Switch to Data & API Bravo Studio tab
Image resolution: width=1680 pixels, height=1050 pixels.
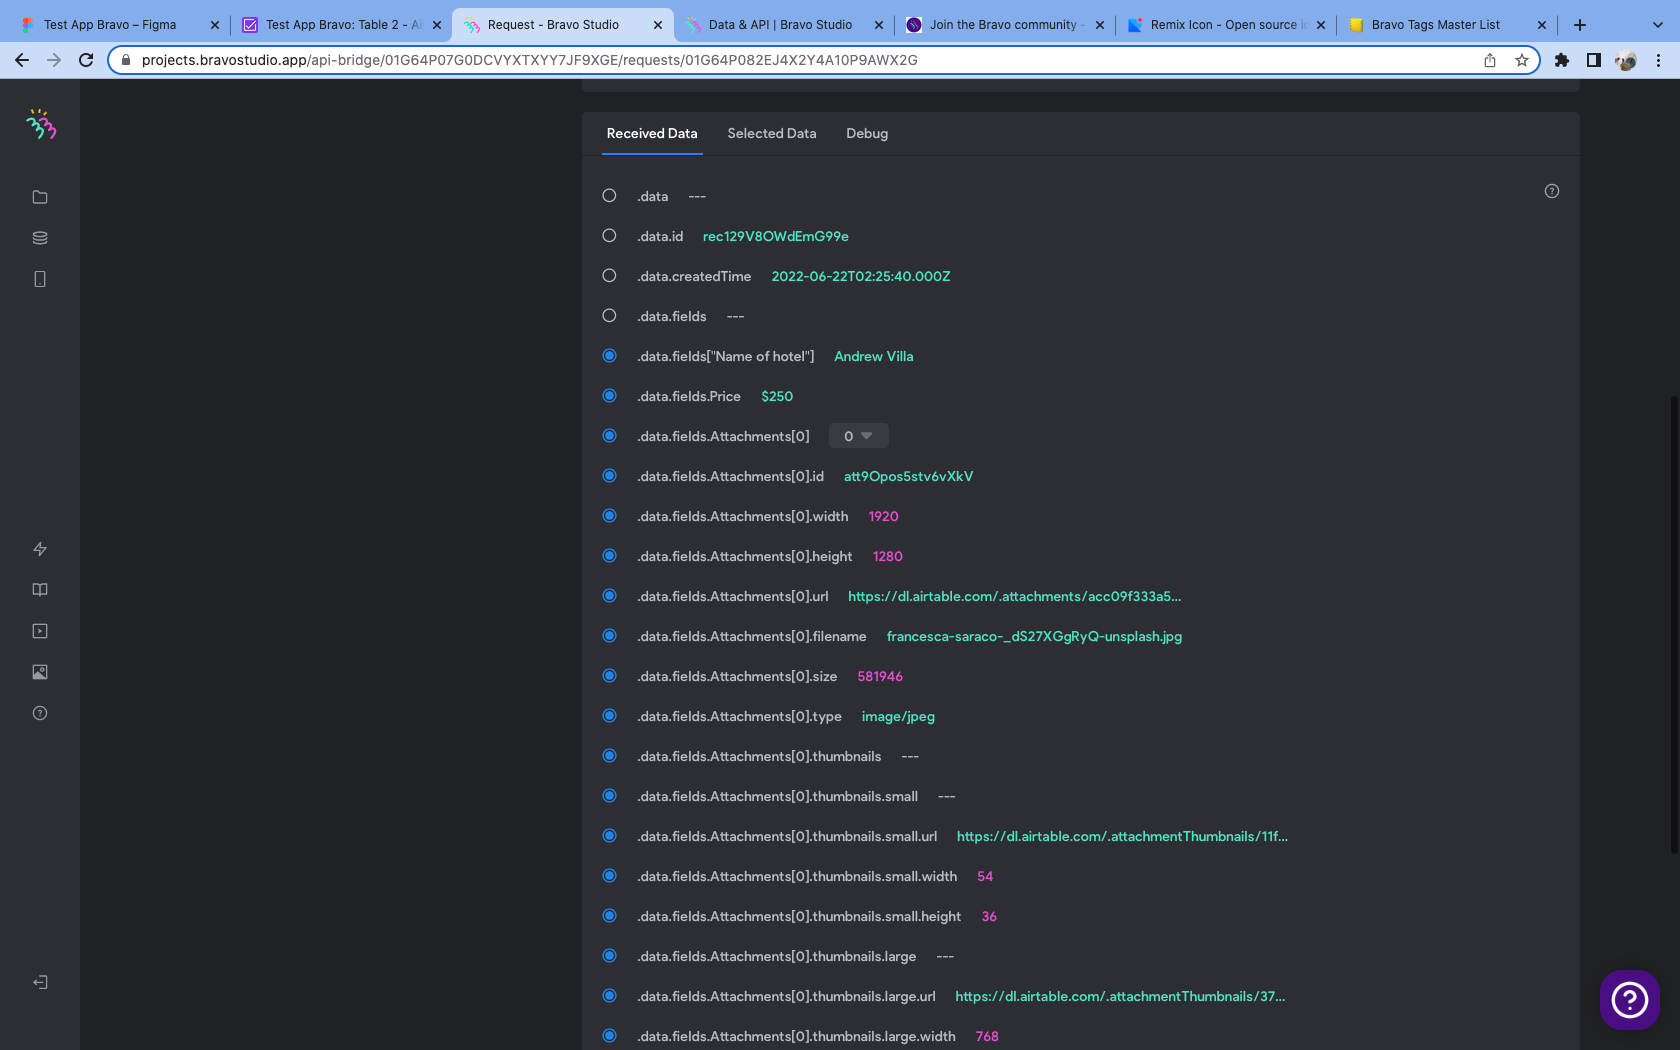(x=784, y=25)
